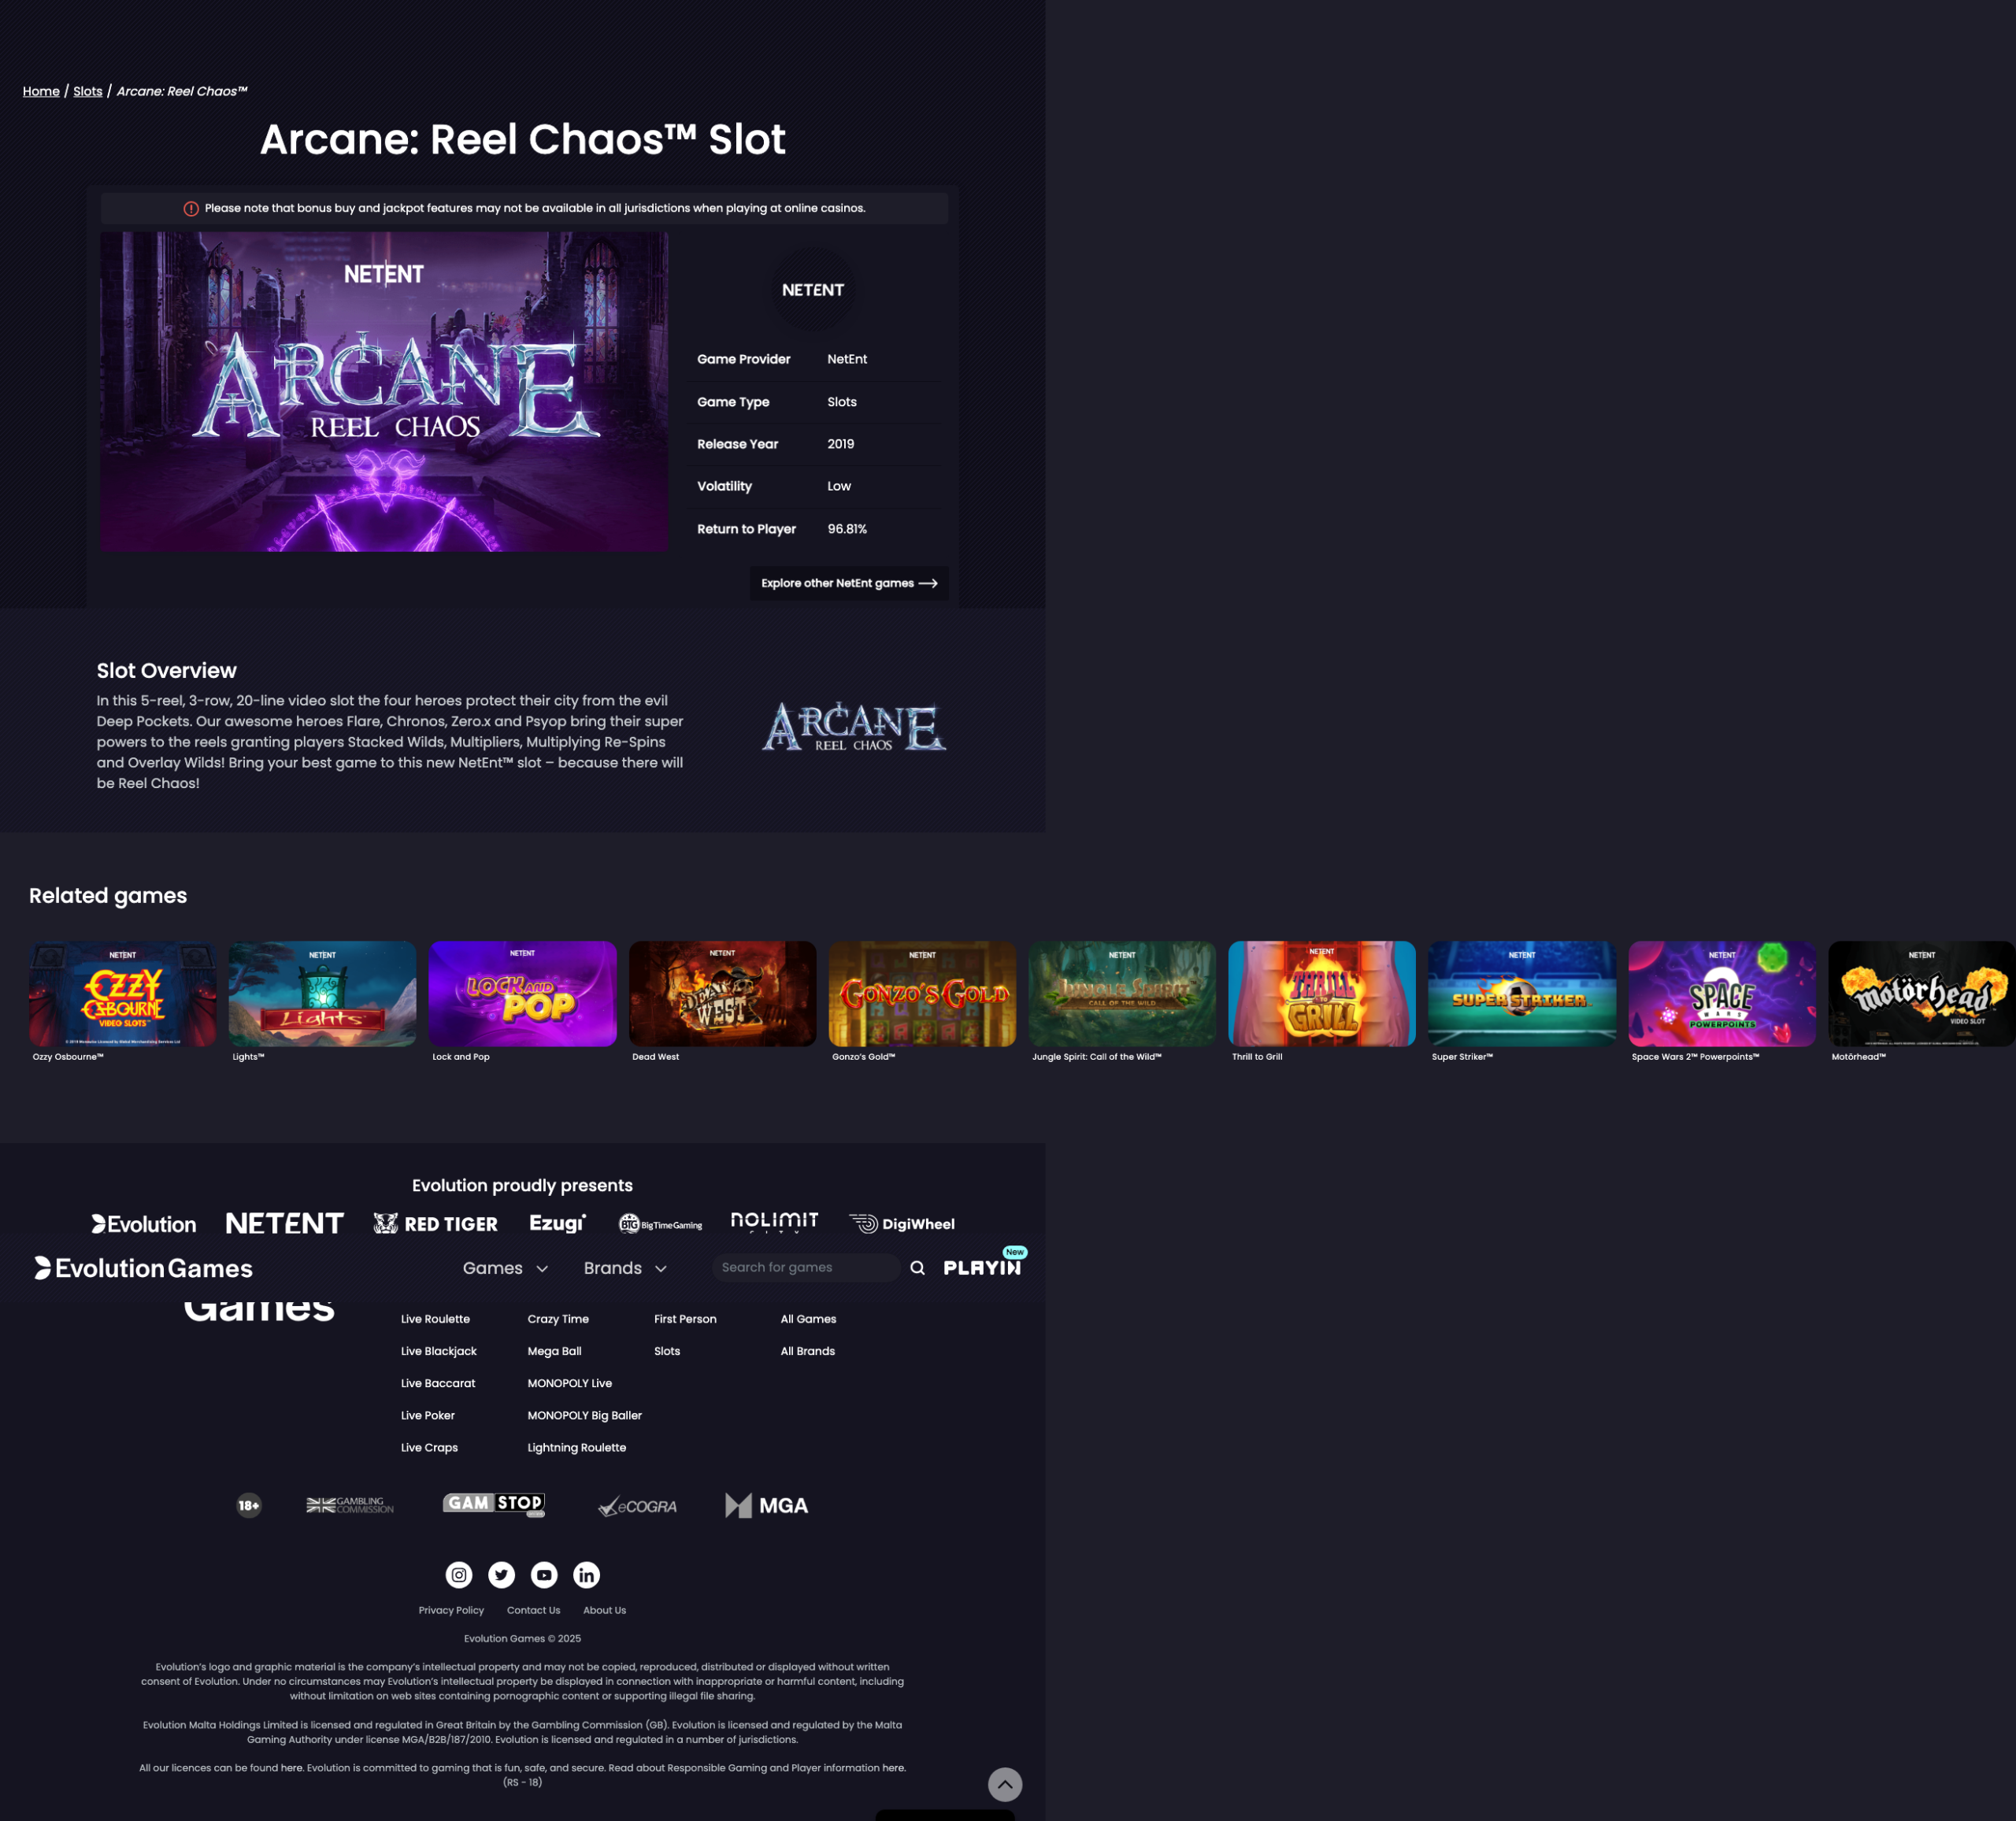The width and height of the screenshot is (2016, 1821).
Task: Open Slots link in footer menu
Action: [667, 1351]
